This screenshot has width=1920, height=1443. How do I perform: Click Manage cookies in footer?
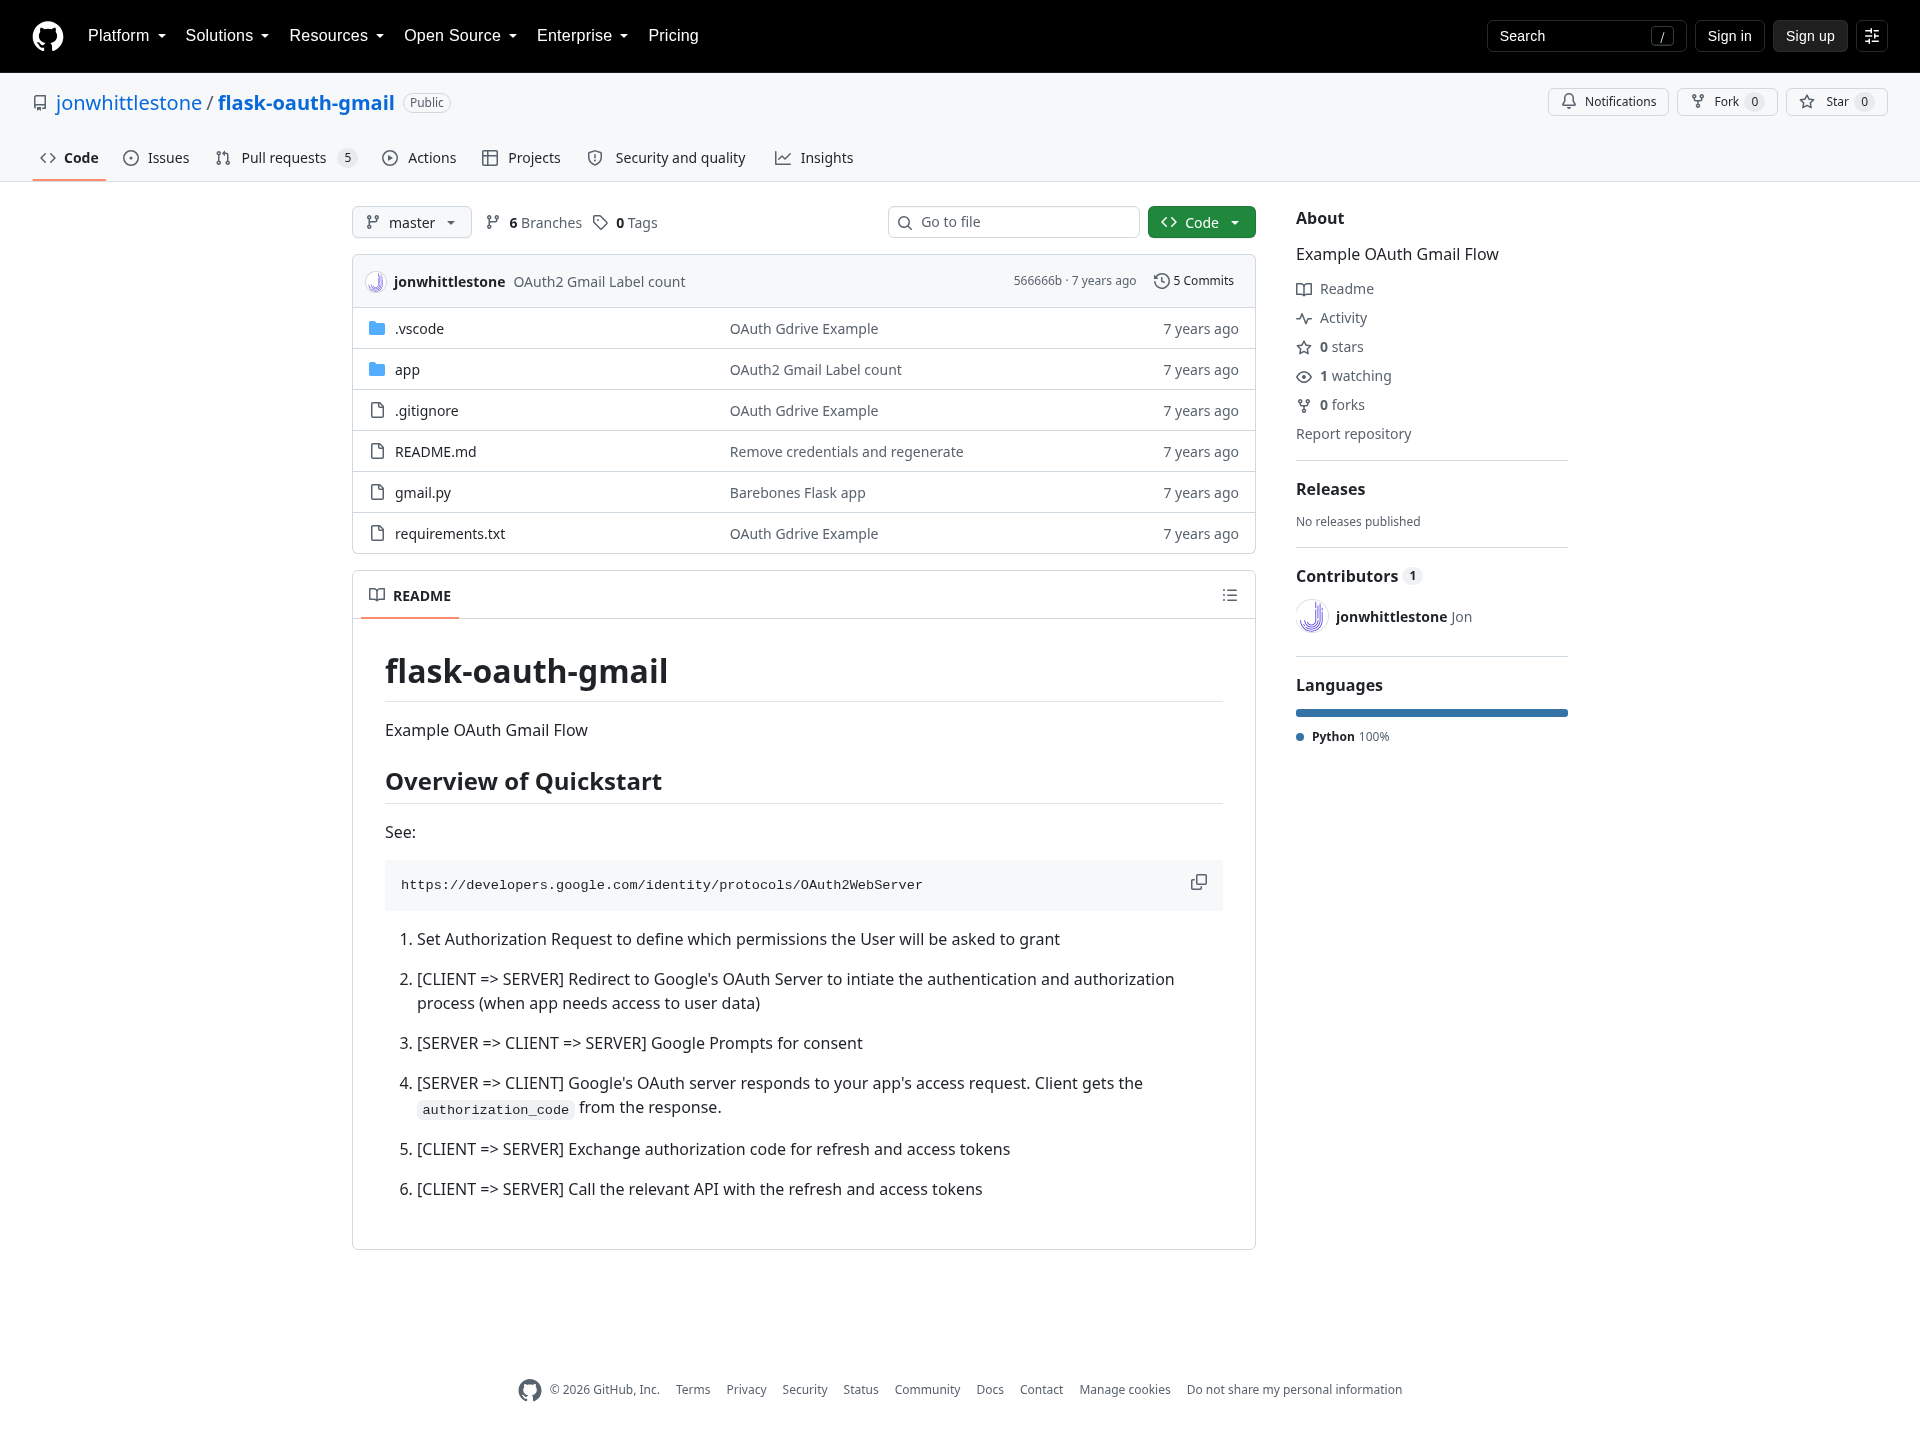coord(1125,1390)
